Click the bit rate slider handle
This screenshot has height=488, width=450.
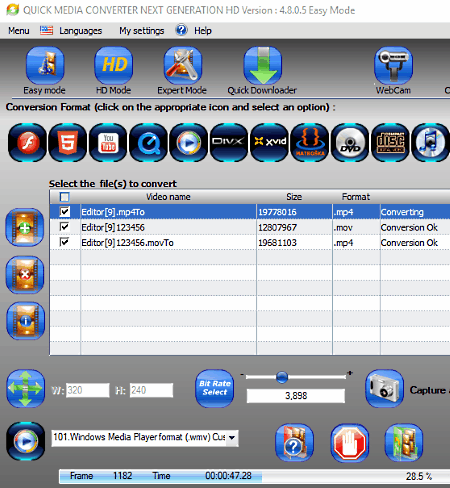click(x=282, y=377)
